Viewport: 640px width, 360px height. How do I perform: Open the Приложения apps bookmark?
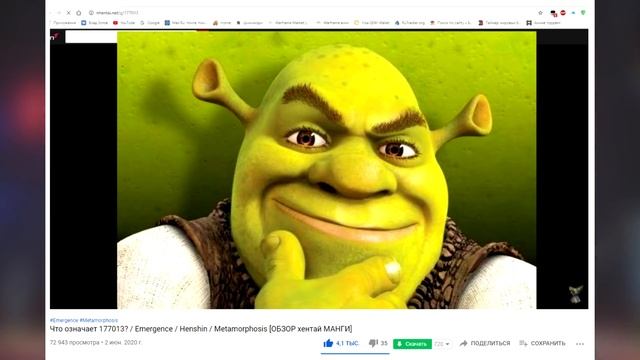pyautogui.click(x=63, y=23)
